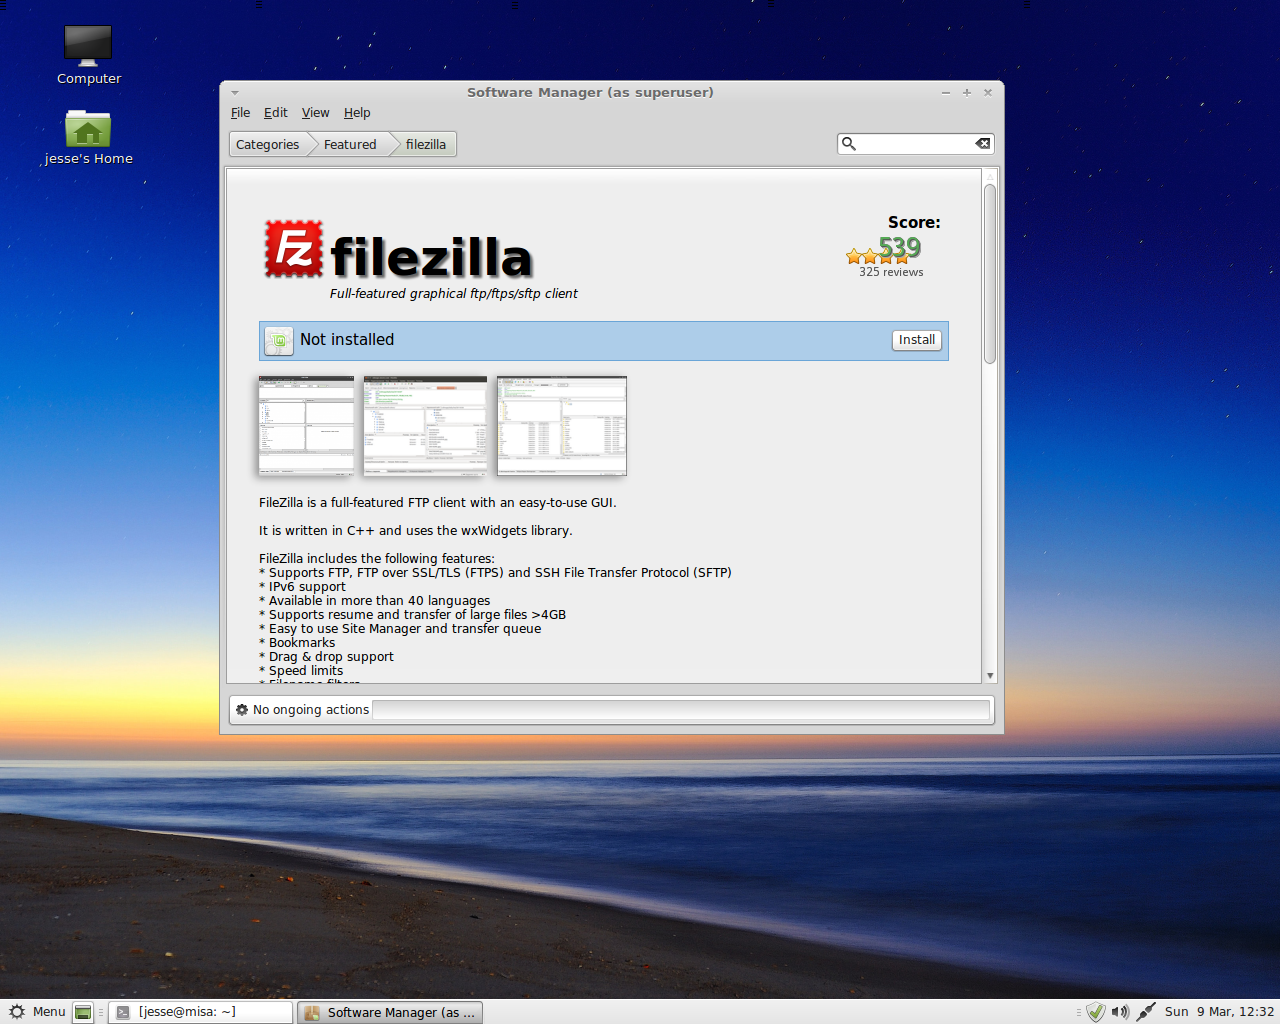Click the scrollbar down arrow

click(990, 676)
